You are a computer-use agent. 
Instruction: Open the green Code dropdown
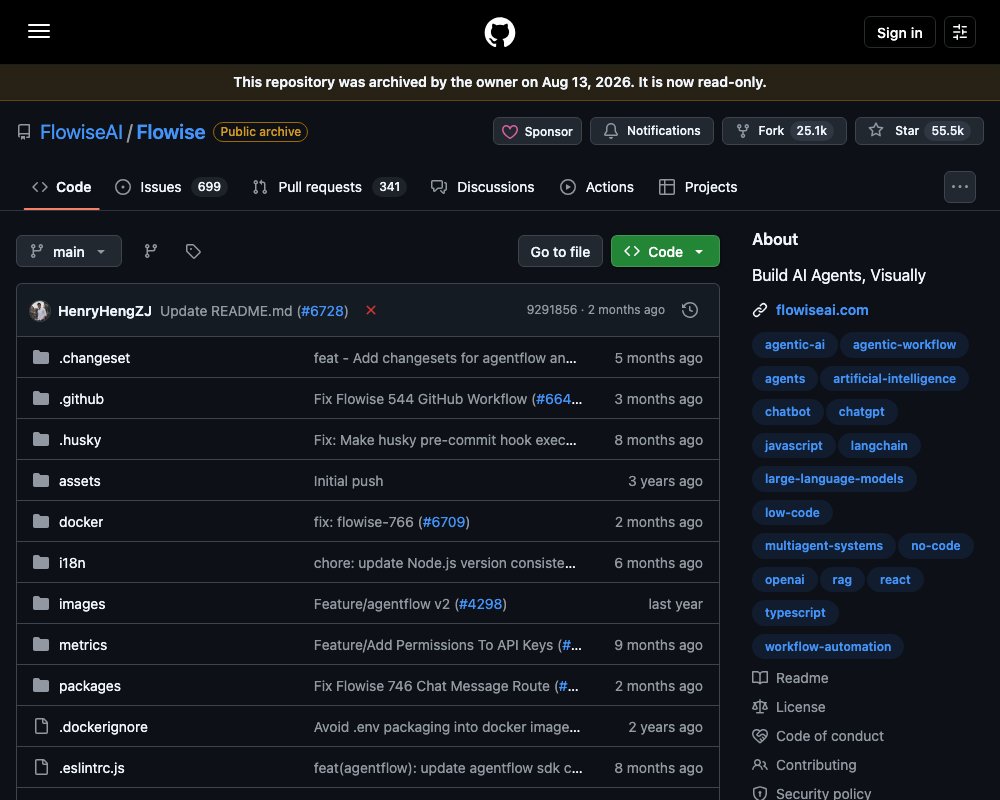(665, 251)
